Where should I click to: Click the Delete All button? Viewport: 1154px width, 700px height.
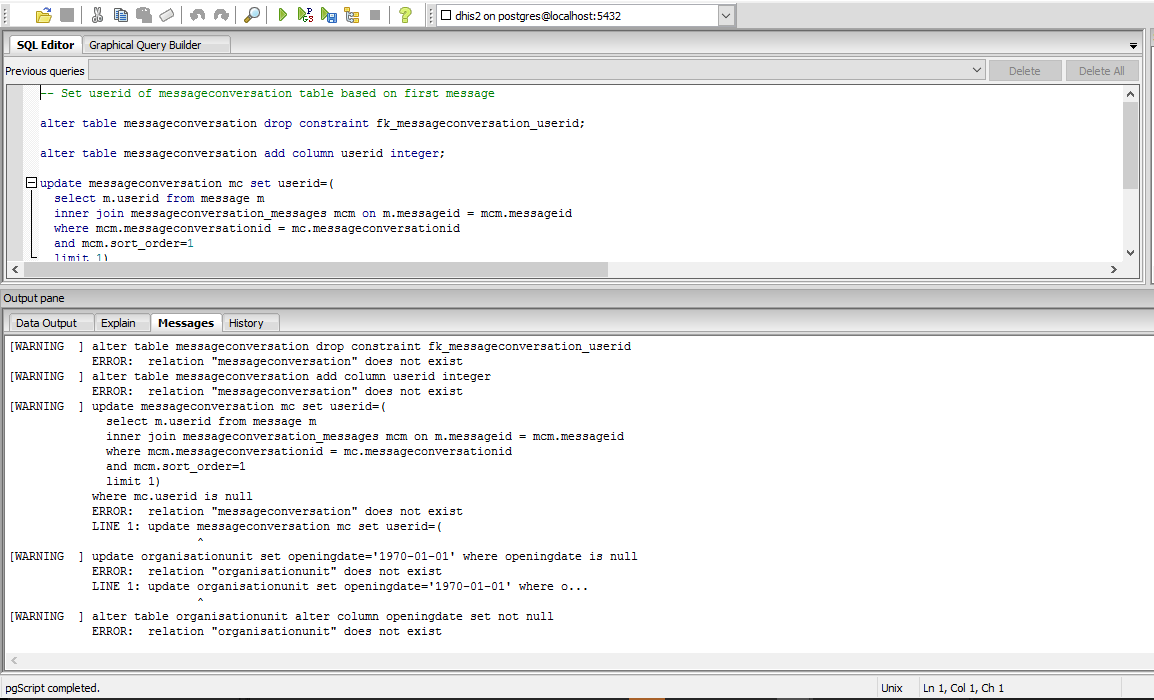pyautogui.click(x=1102, y=71)
